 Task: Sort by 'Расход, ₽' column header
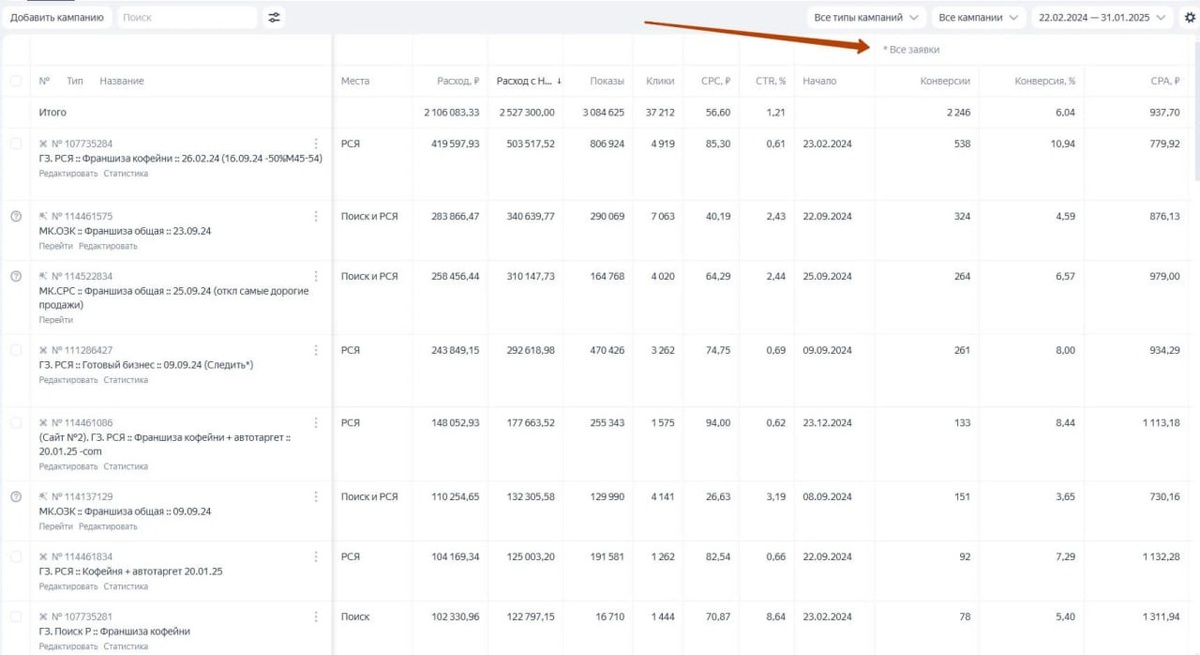(x=458, y=81)
